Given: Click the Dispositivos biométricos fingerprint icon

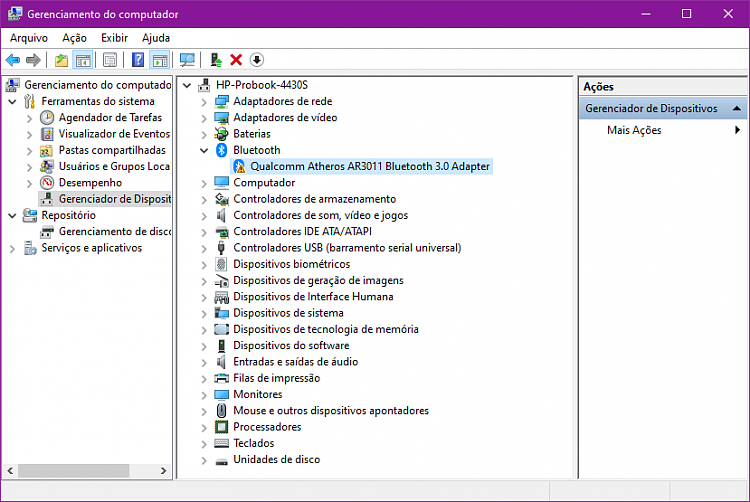Looking at the screenshot, I should coord(221,264).
